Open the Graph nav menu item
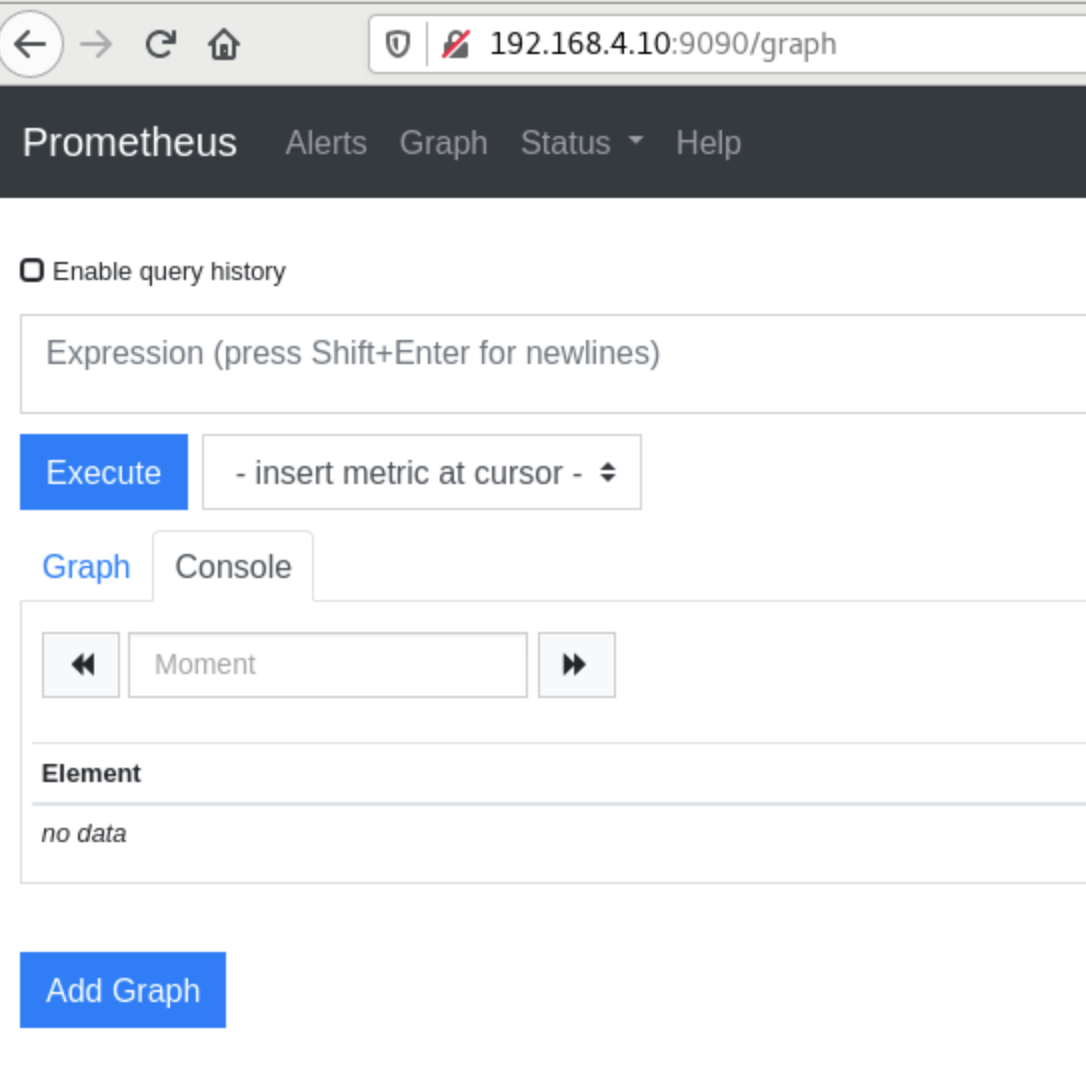Image resolution: width=1086 pixels, height=1066 pixels. click(443, 143)
